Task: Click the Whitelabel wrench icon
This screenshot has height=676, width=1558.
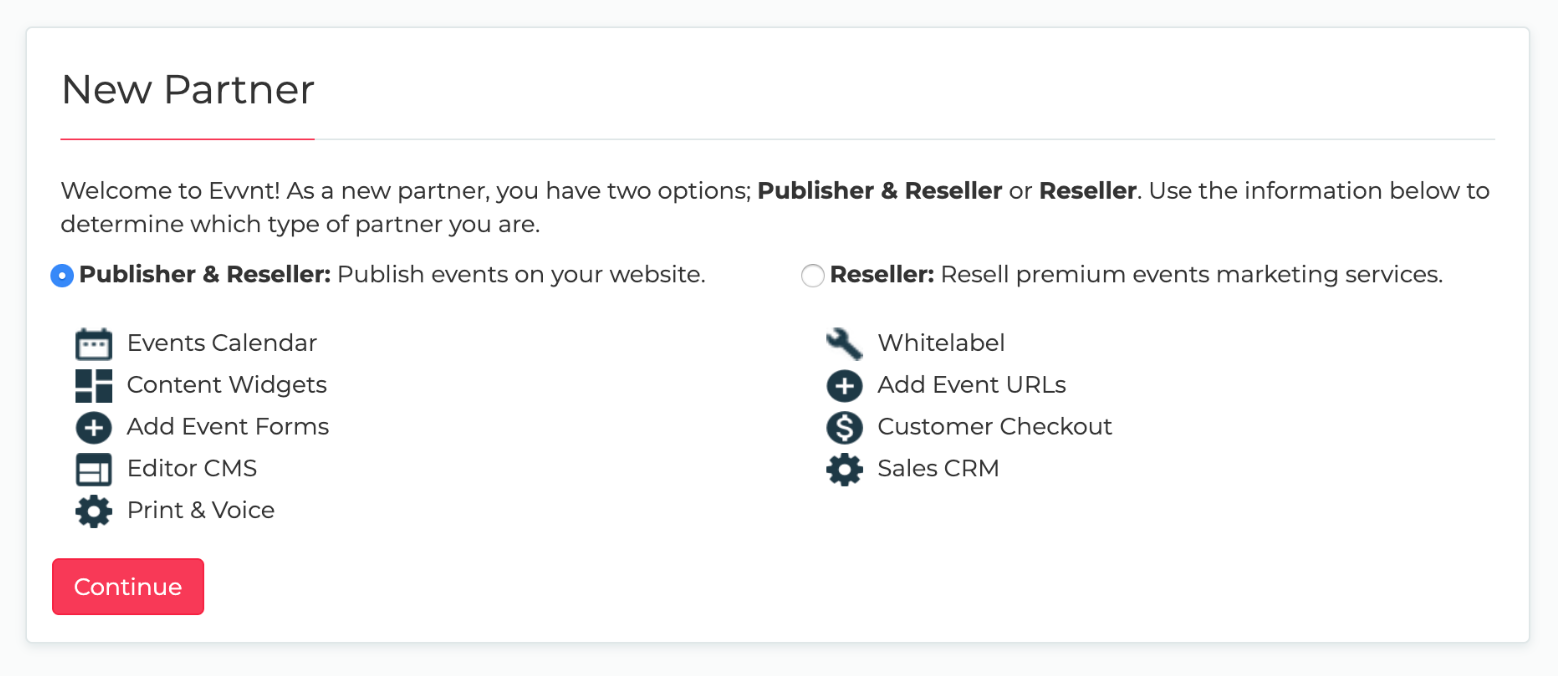Action: click(x=844, y=344)
